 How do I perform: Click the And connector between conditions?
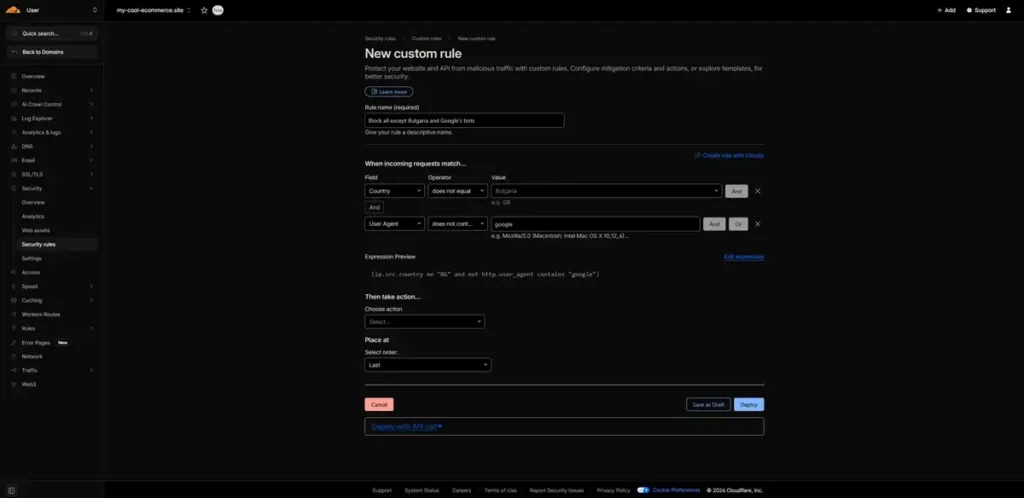(x=374, y=207)
